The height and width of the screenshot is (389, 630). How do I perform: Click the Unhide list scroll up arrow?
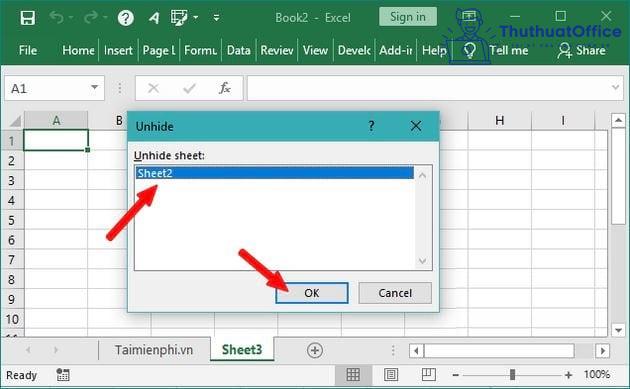point(423,176)
